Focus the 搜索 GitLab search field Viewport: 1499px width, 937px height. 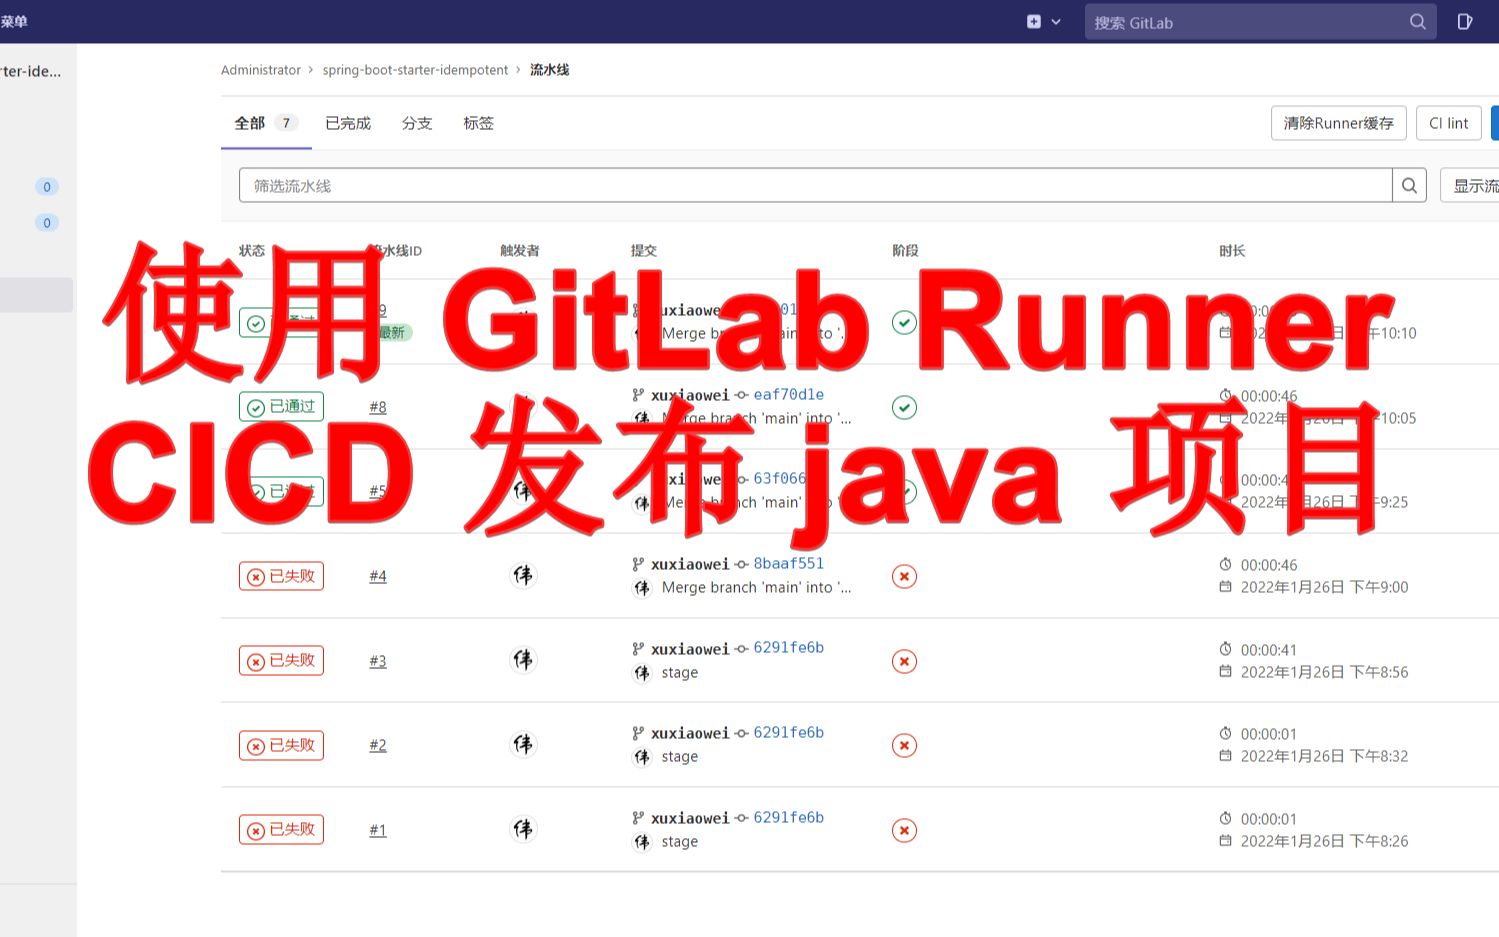(1260, 22)
